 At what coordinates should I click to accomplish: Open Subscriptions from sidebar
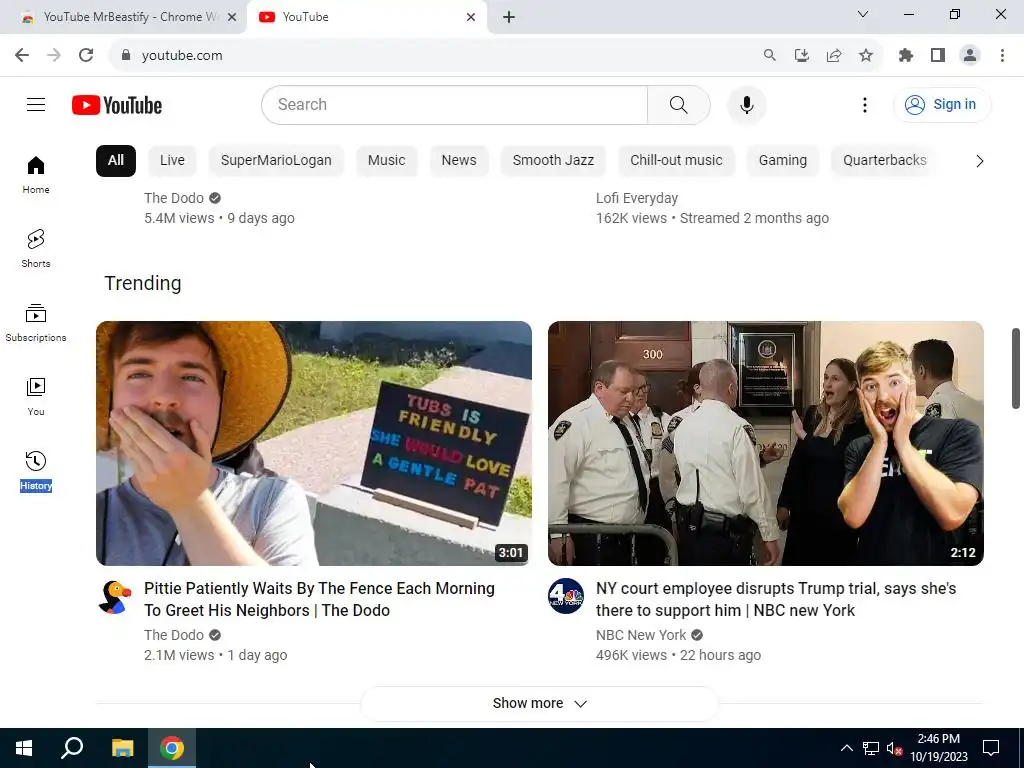tap(36, 323)
